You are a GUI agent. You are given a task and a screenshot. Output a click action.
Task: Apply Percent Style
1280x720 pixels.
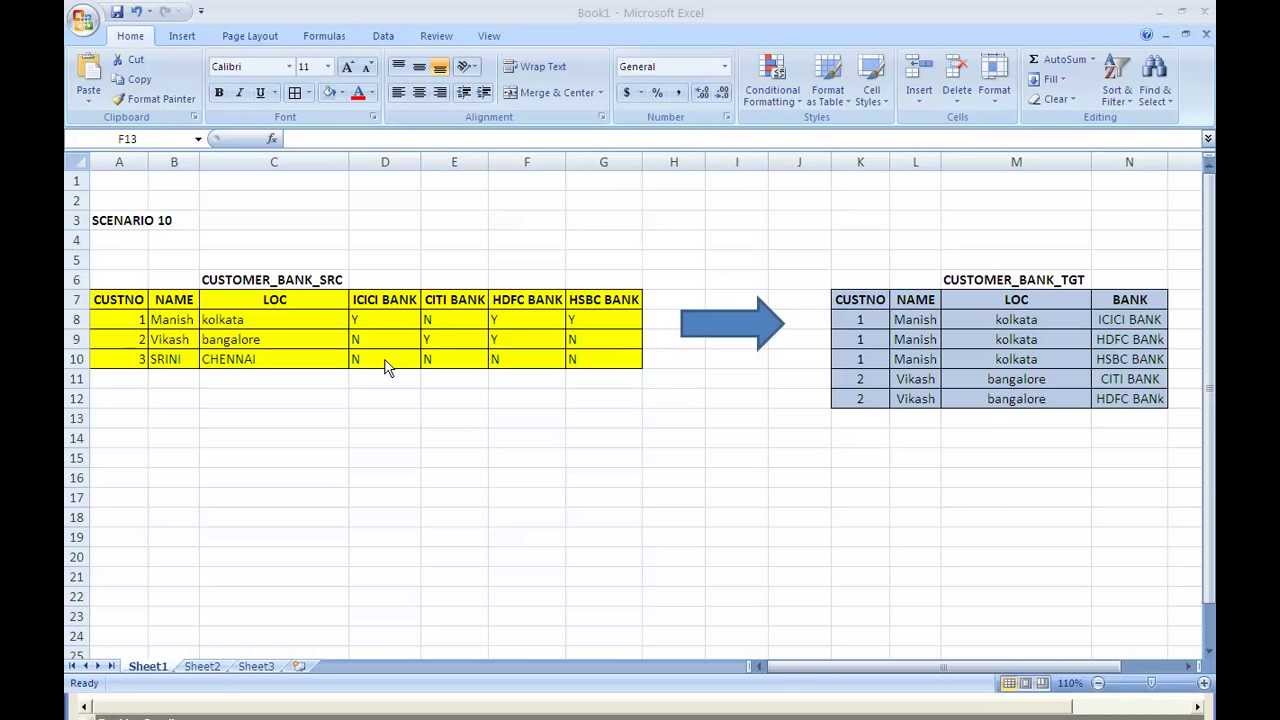657,93
